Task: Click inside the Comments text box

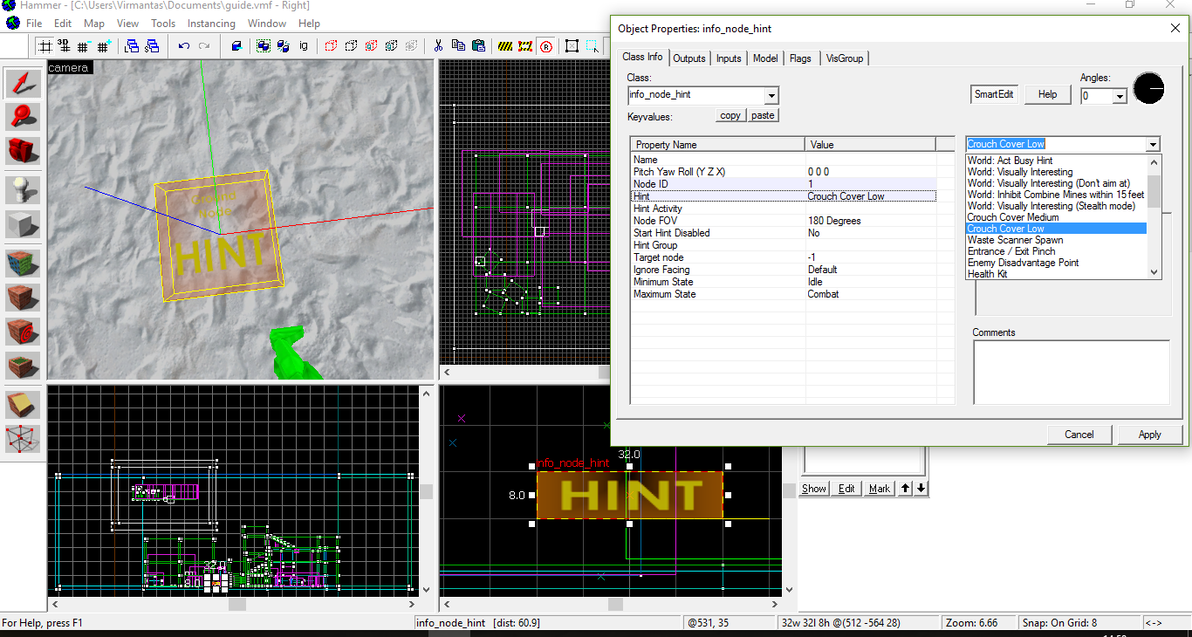Action: pyautogui.click(x=1070, y=372)
